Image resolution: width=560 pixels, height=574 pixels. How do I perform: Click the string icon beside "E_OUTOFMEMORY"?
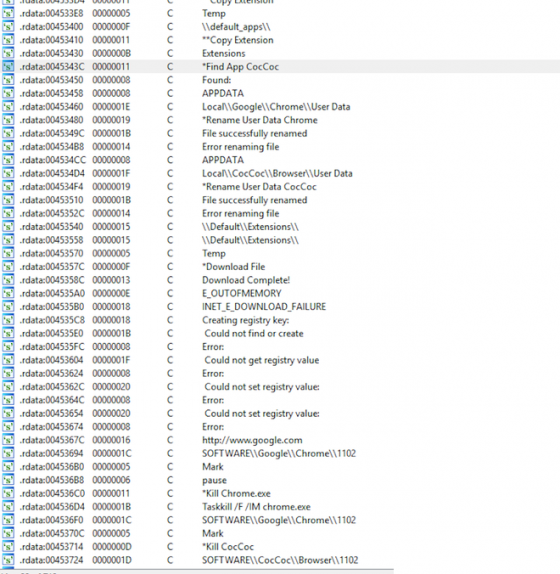pyautogui.click(x=8, y=293)
